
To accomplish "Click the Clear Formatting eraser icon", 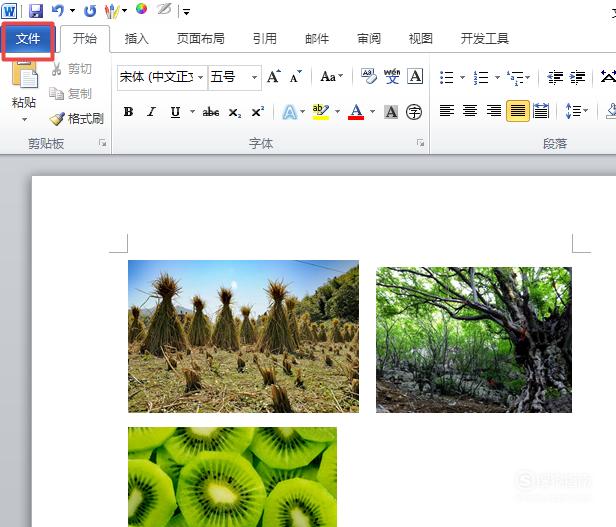I will pos(368,76).
